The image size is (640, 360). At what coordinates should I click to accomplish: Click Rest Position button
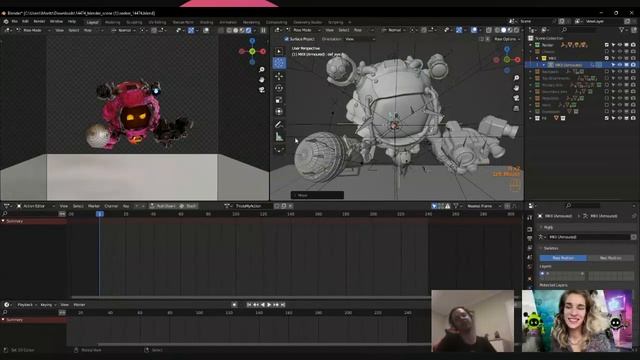pos(611,258)
